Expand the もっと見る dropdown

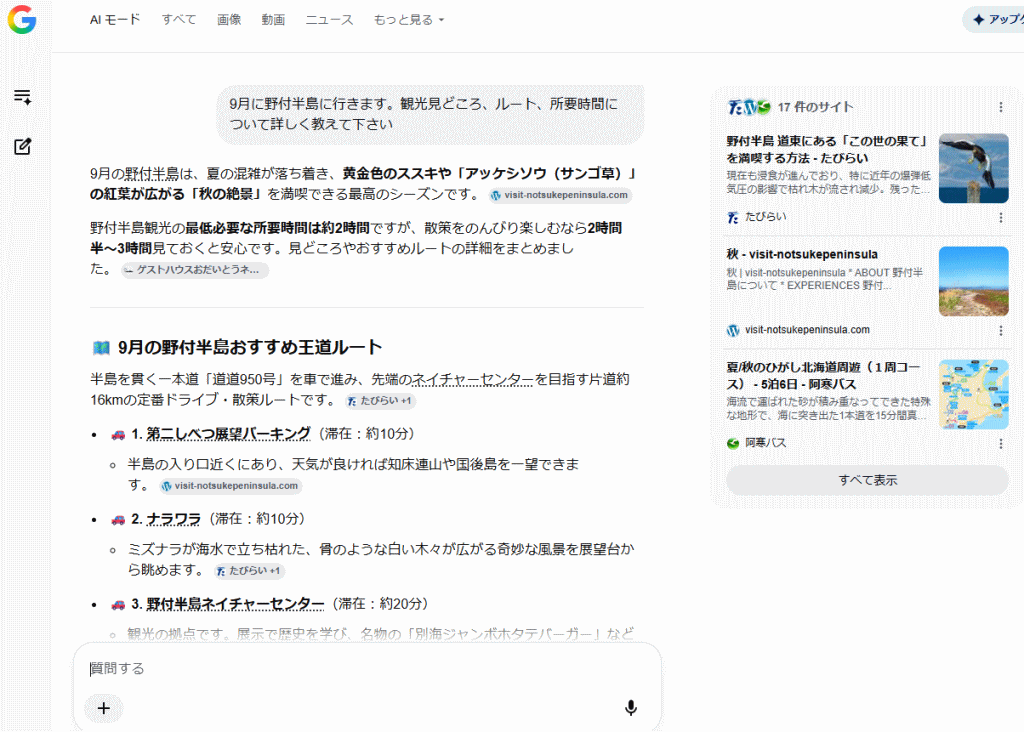tap(409, 20)
